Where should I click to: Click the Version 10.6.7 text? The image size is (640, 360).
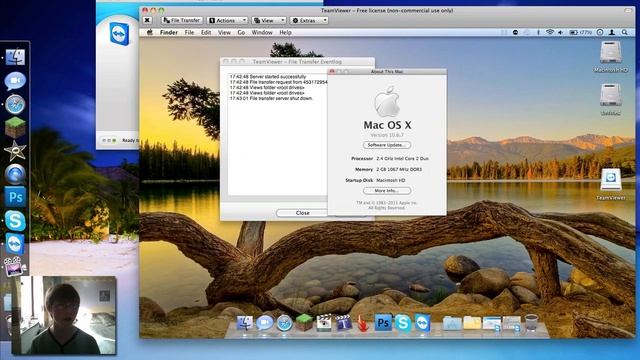coord(387,135)
